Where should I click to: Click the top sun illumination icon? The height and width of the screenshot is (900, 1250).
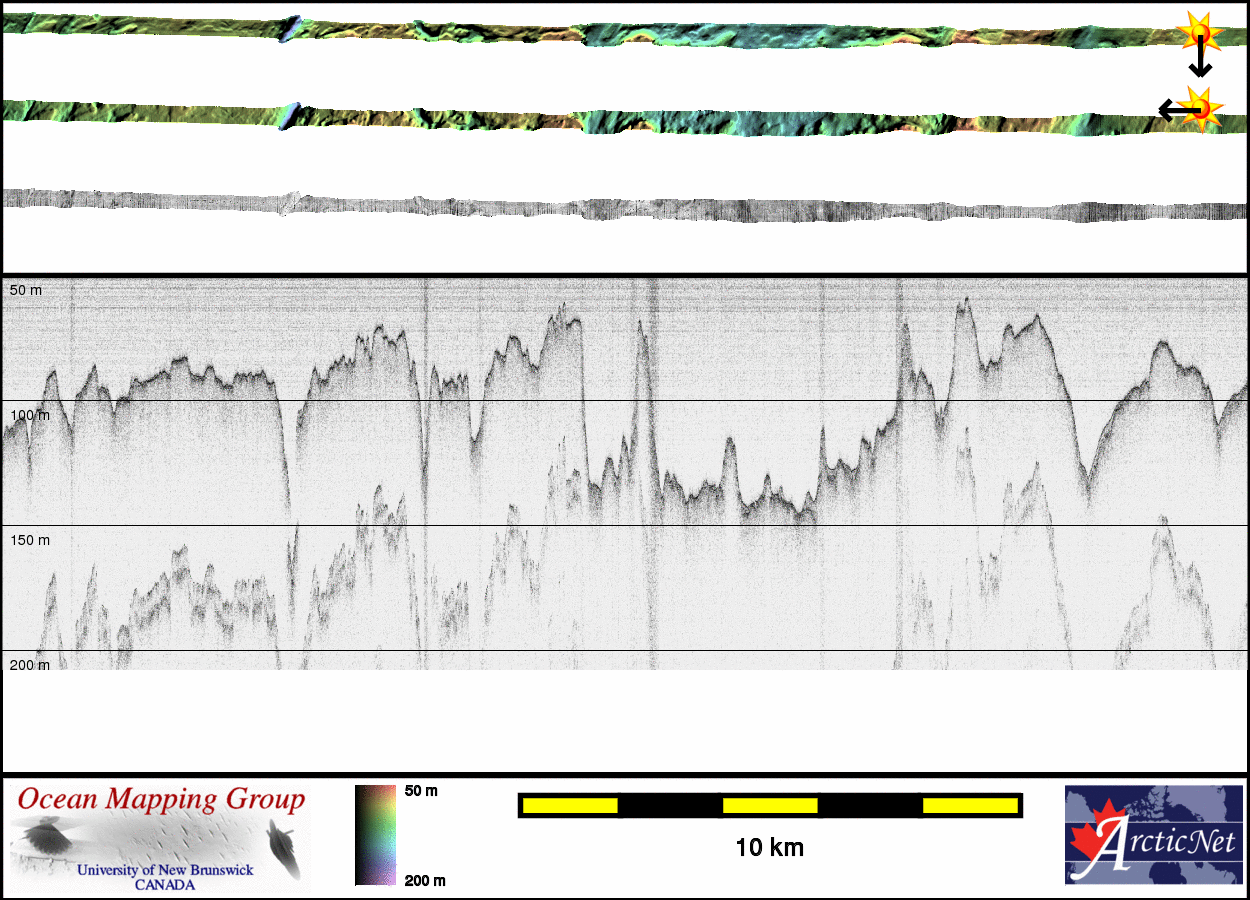pos(1200,32)
